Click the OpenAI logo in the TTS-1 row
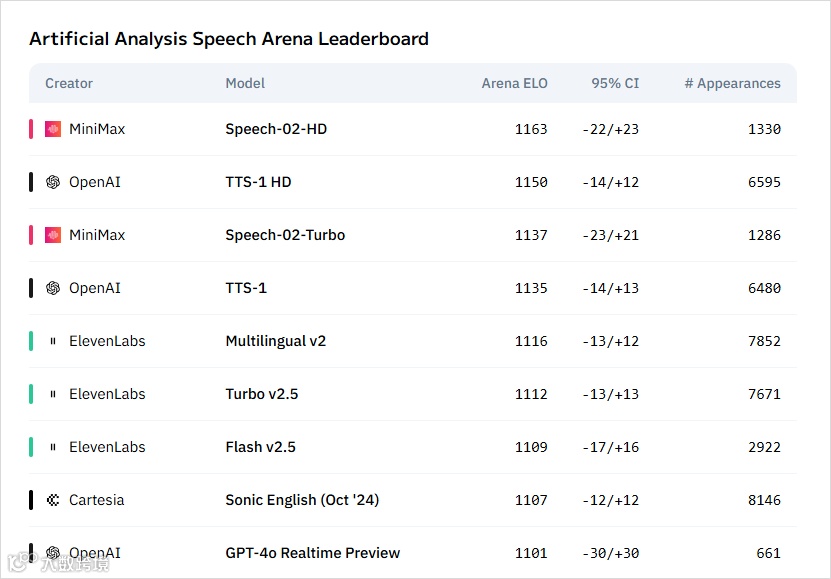The width and height of the screenshot is (831, 579). coord(53,288)
